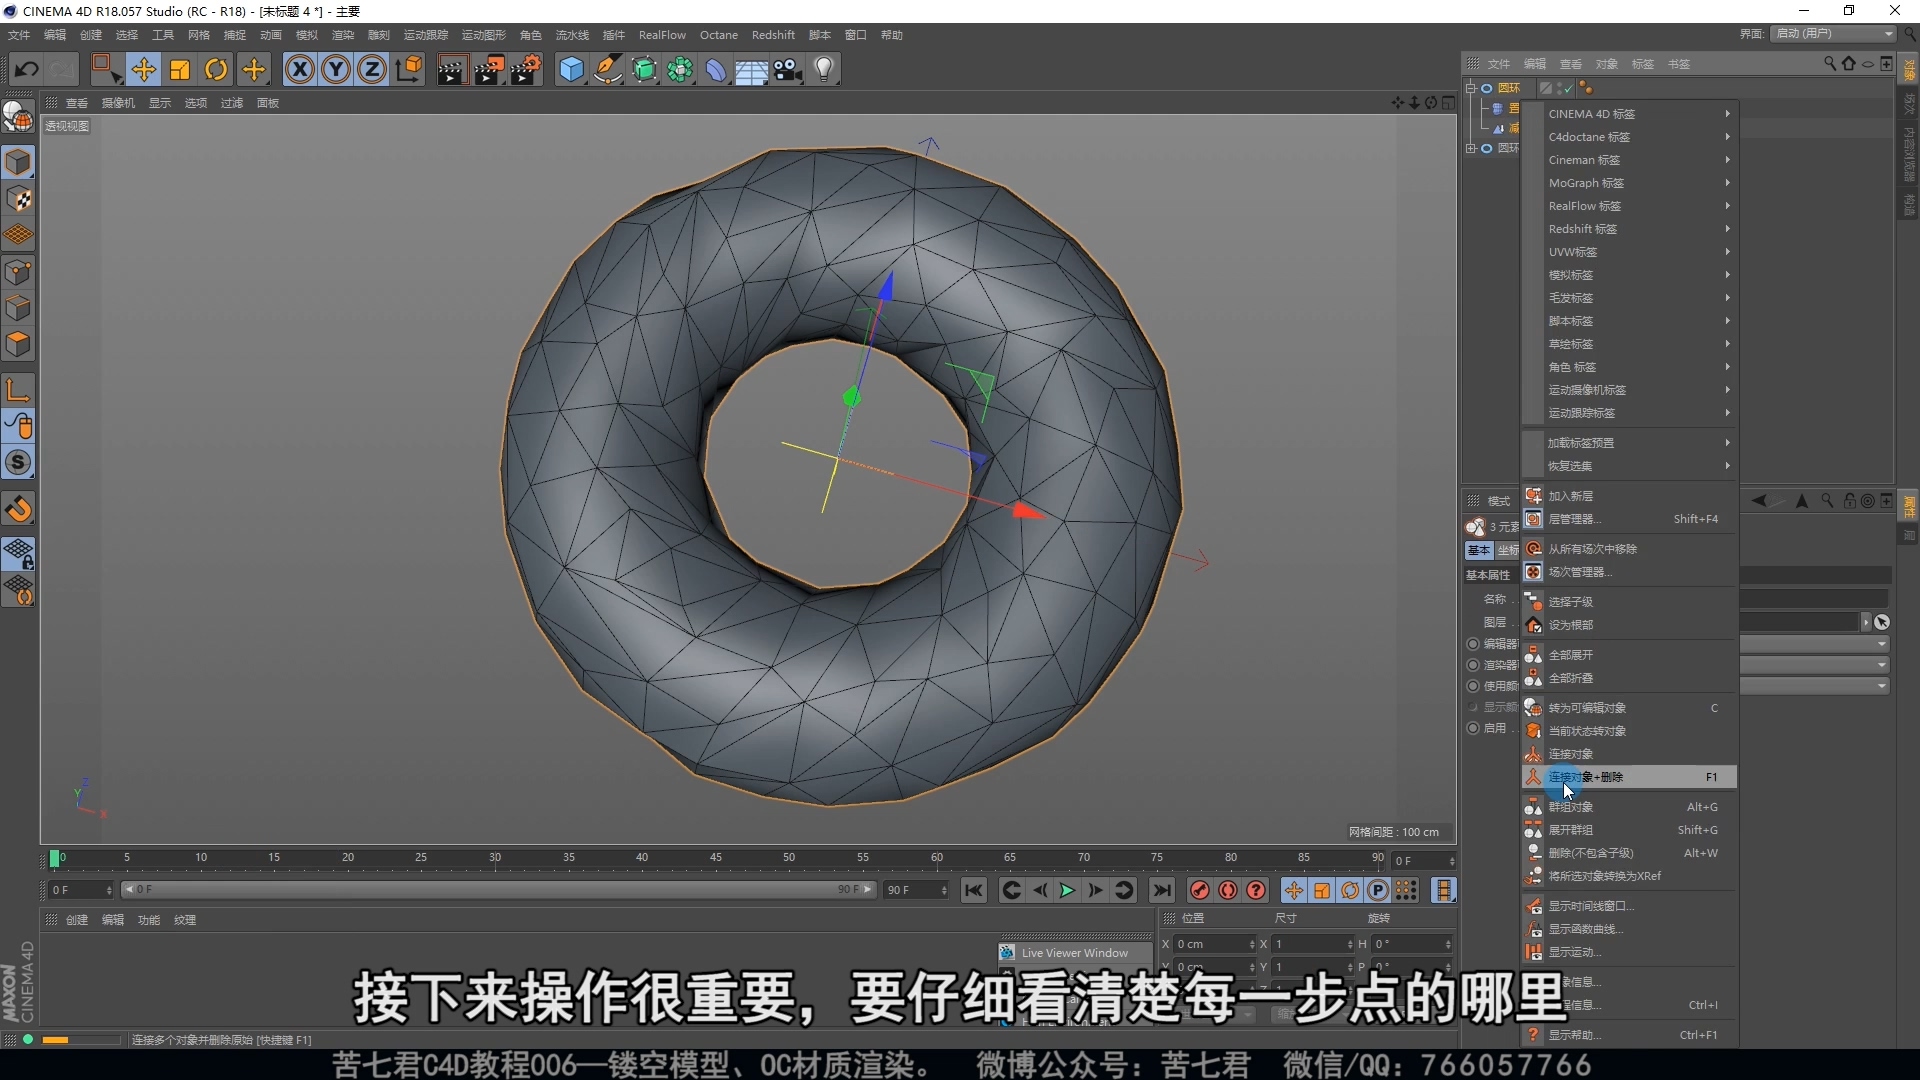The height and width of the screenshot is (1080, 1920).
Task: Open the Spline Pen tool
Action: (x=607, y=69)
